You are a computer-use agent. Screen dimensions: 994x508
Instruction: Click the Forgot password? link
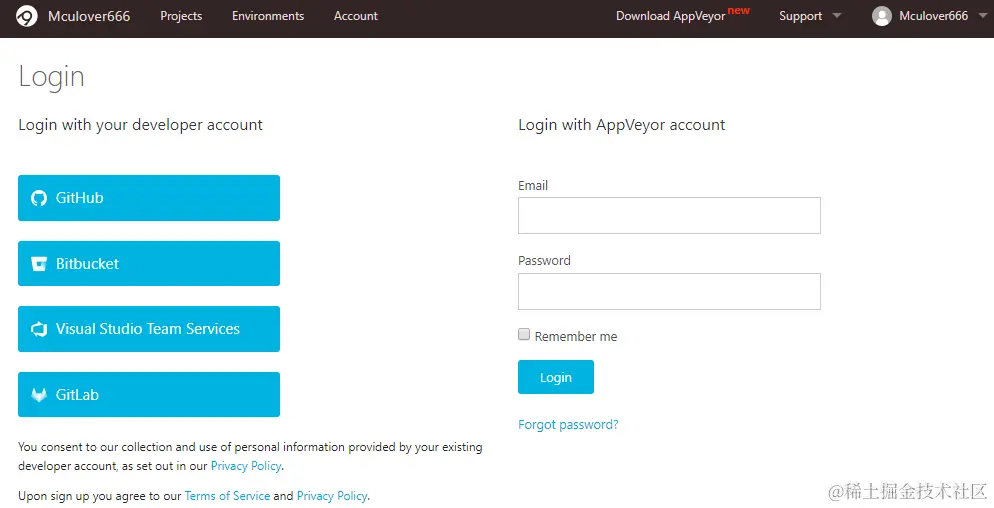568,424
